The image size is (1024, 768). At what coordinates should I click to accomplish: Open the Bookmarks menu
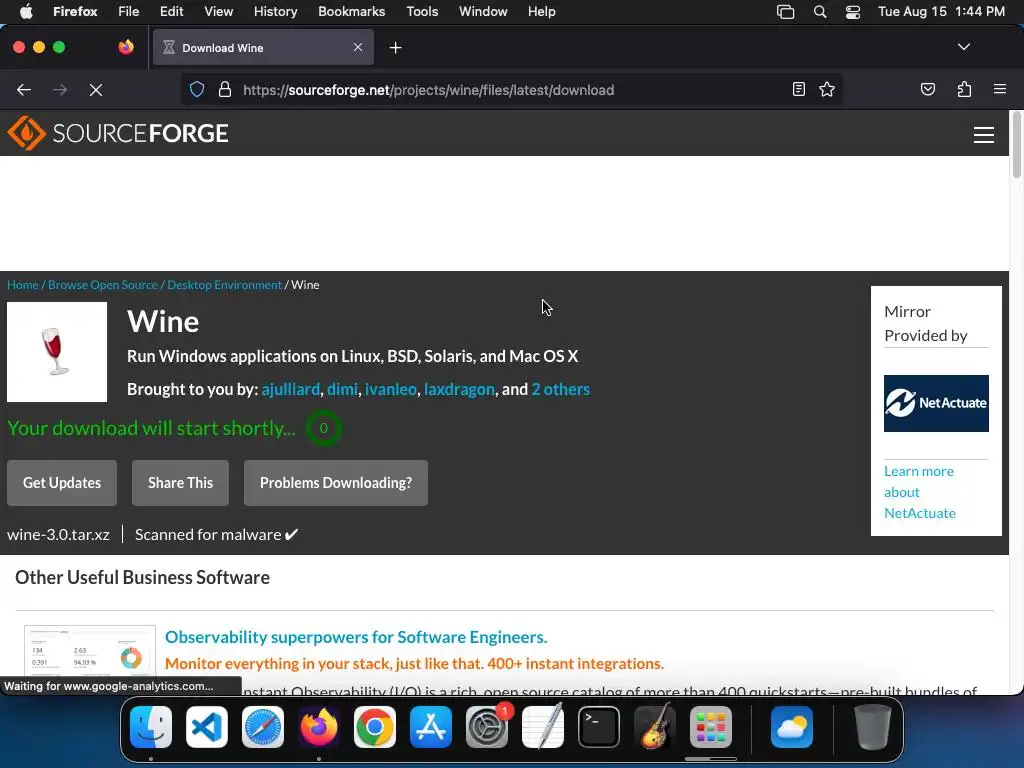coord(351,11)
